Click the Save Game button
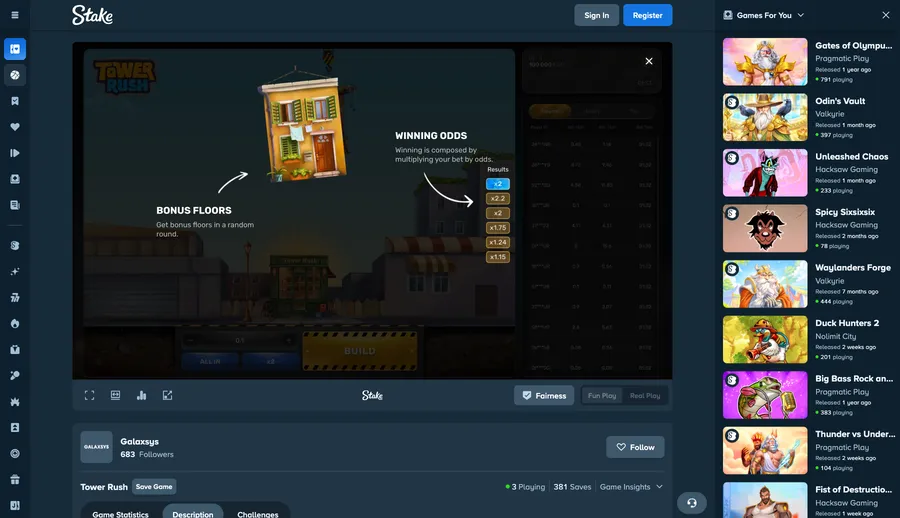Screen dimensions: 900x518 click(x=154, y=486)
